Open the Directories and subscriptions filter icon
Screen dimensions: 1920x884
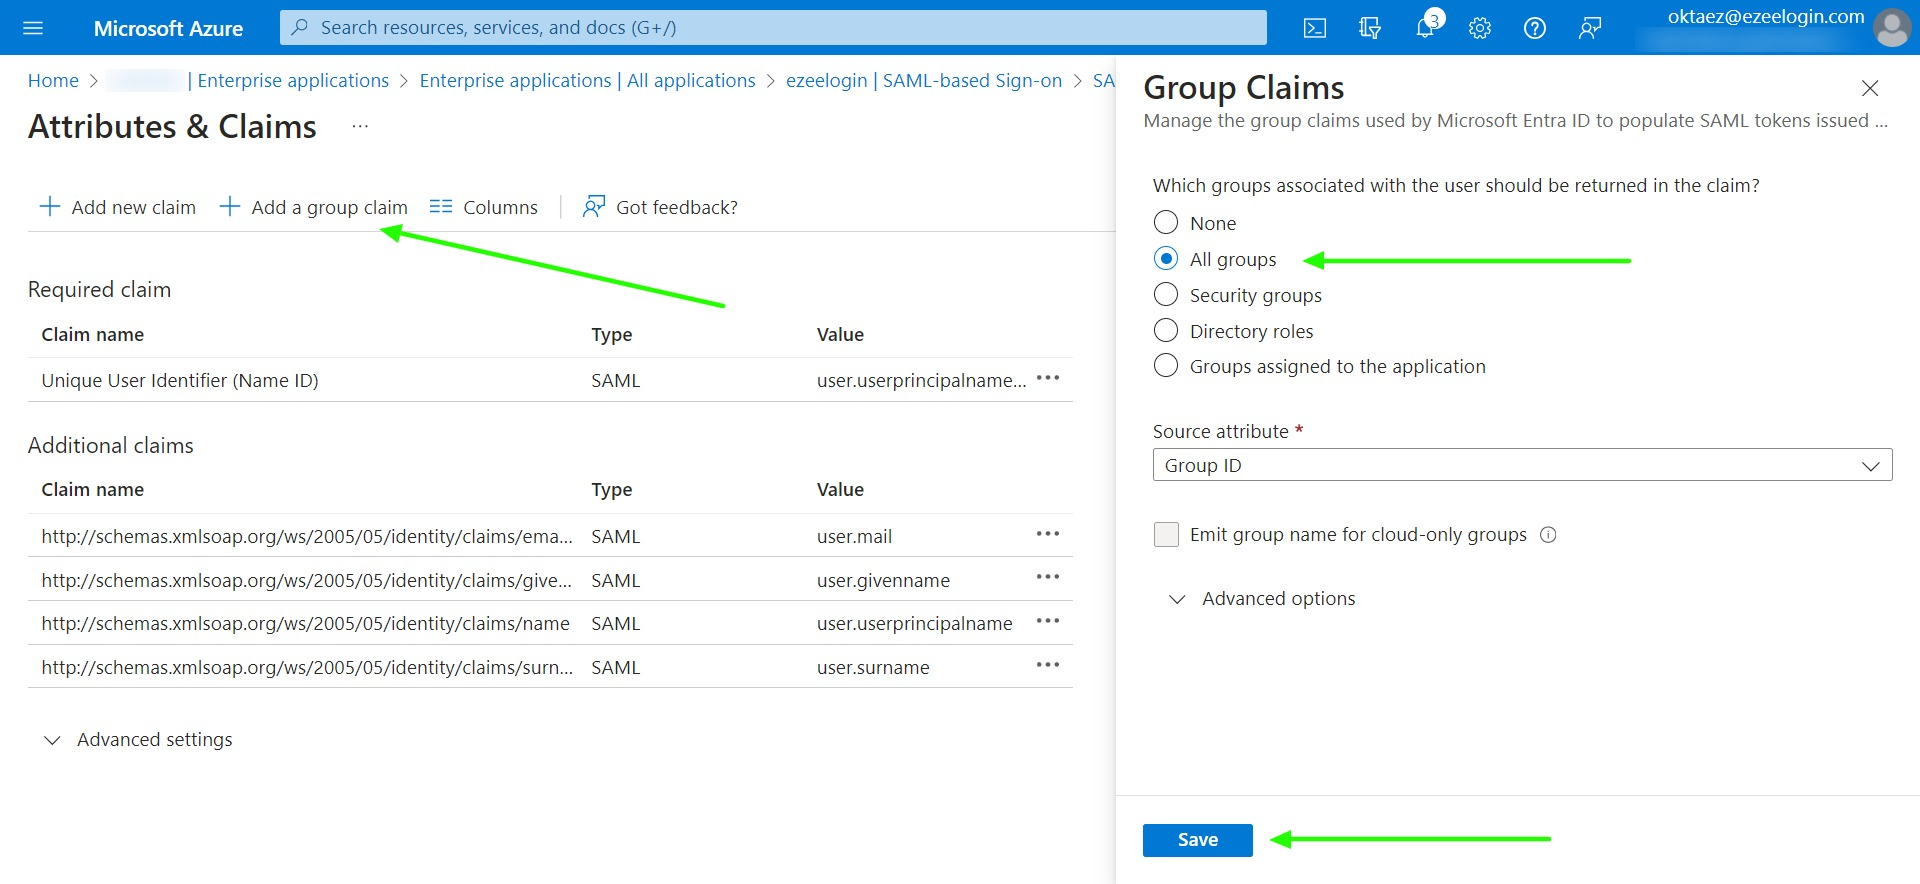point(1370,28)
